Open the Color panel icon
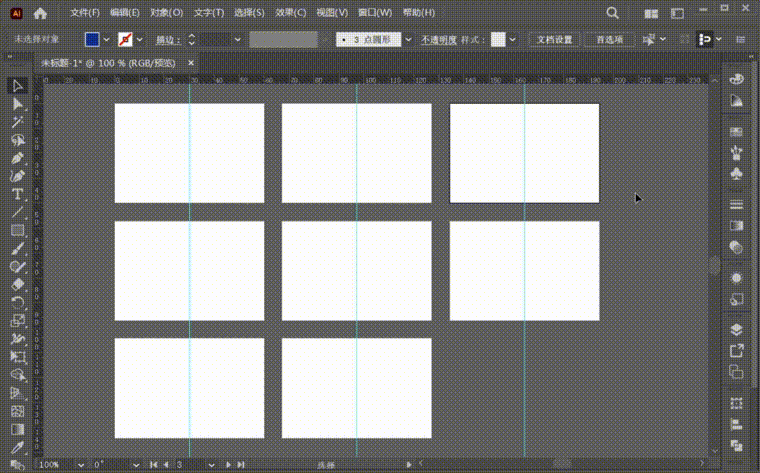 [736, 79]
